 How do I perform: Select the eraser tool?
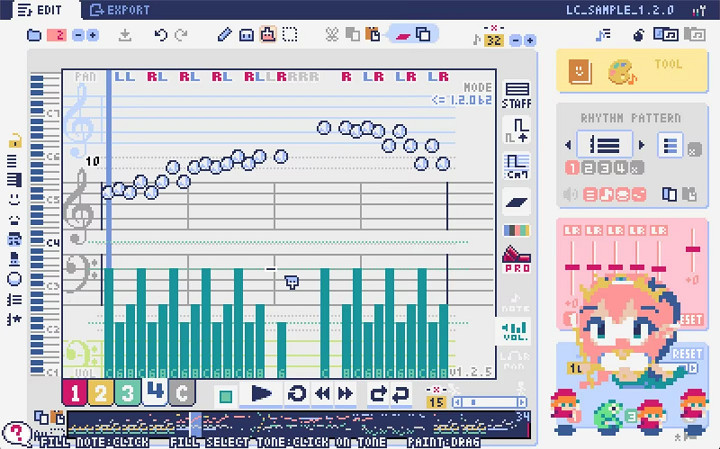click(246, 35)
